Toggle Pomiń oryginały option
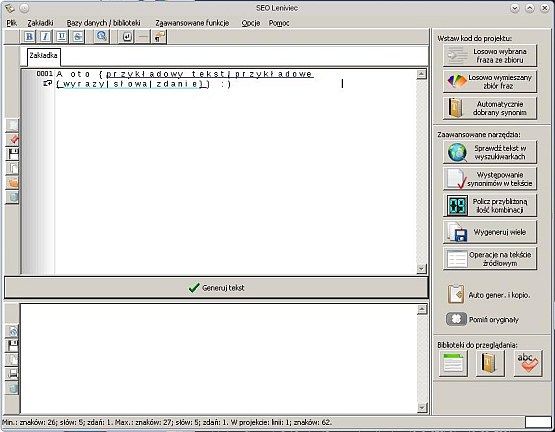The image size is (555, 432). 482,319
